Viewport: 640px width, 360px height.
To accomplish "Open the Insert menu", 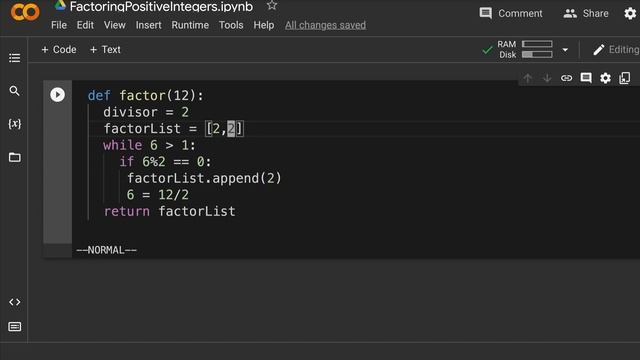I will coord(149,25).
